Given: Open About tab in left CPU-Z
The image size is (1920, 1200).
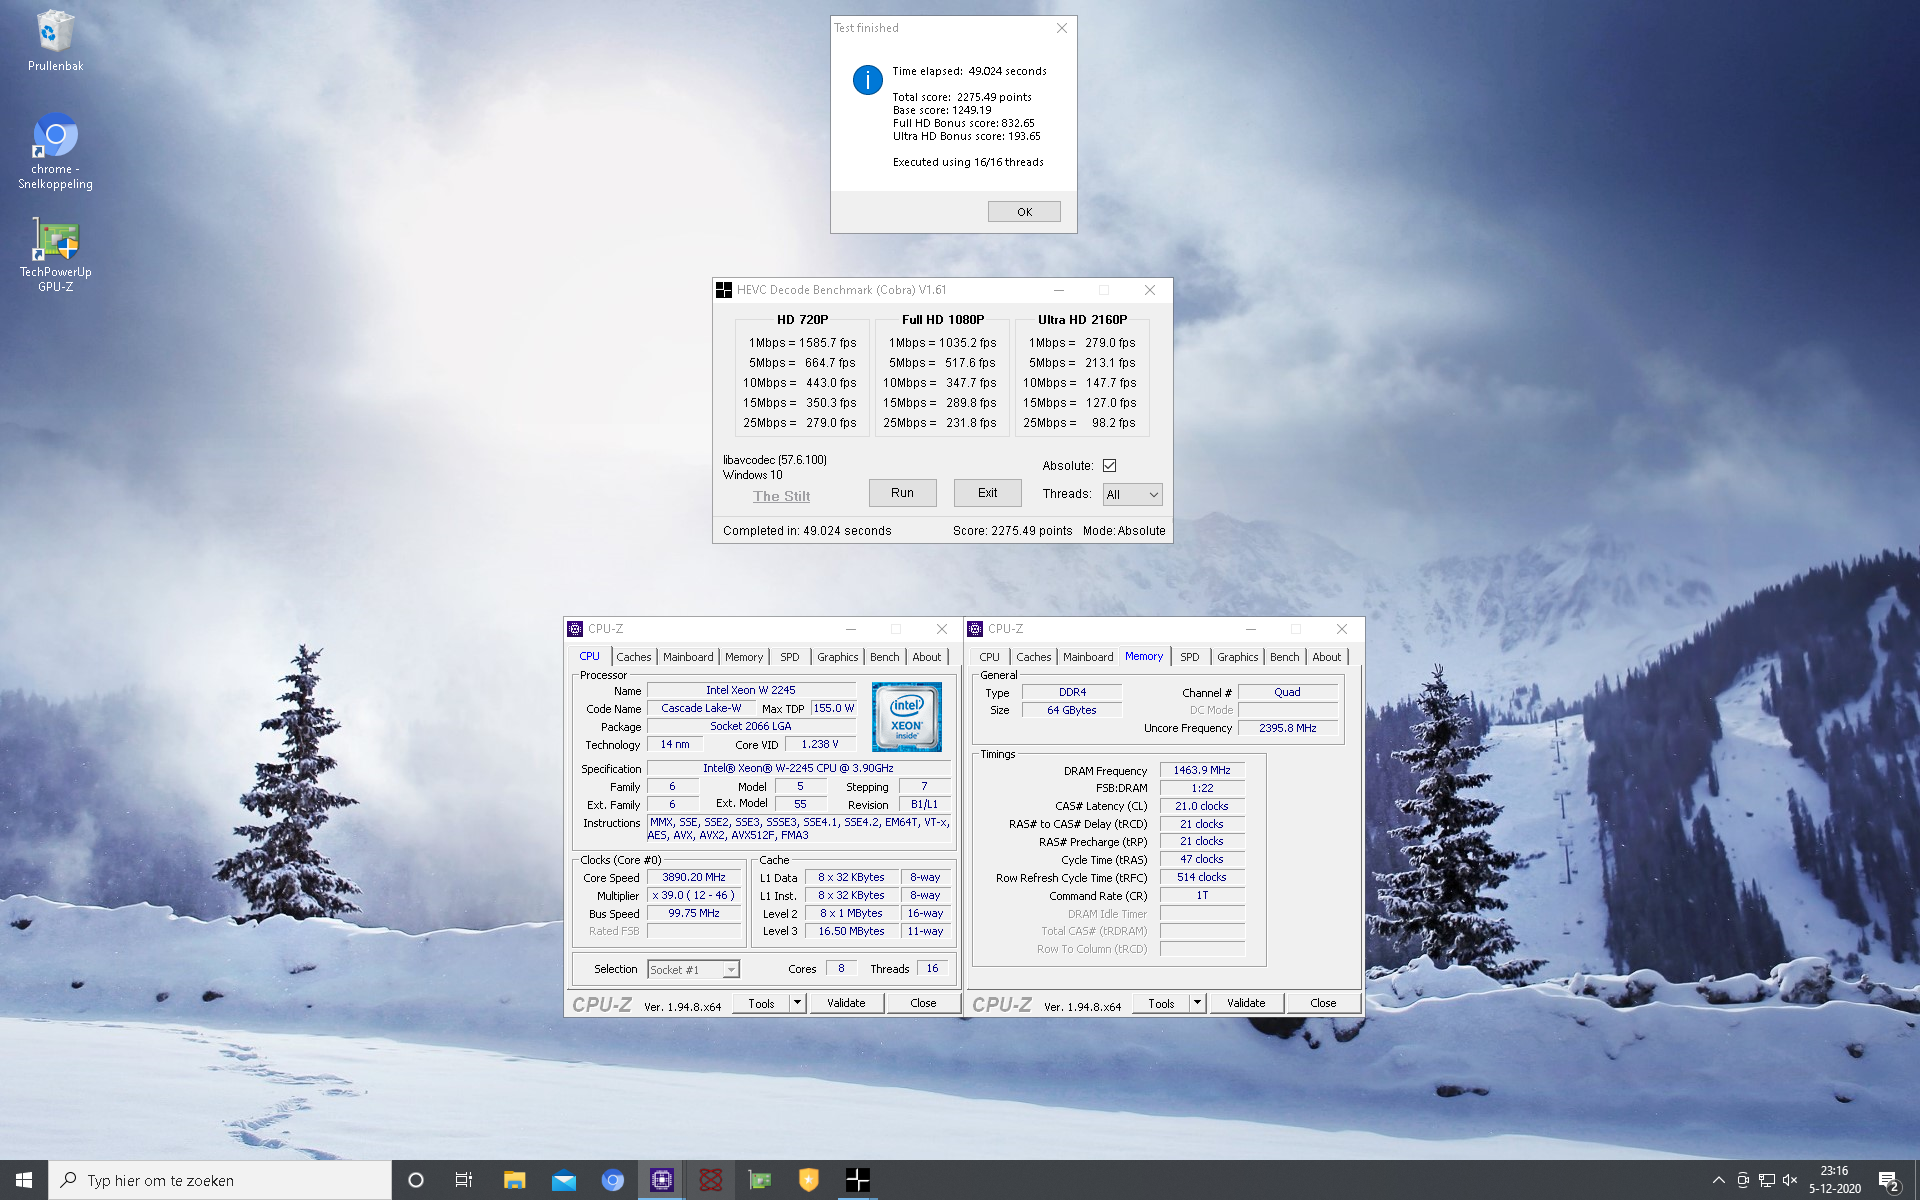Looking at the screenshot, I should coord(927,657).
